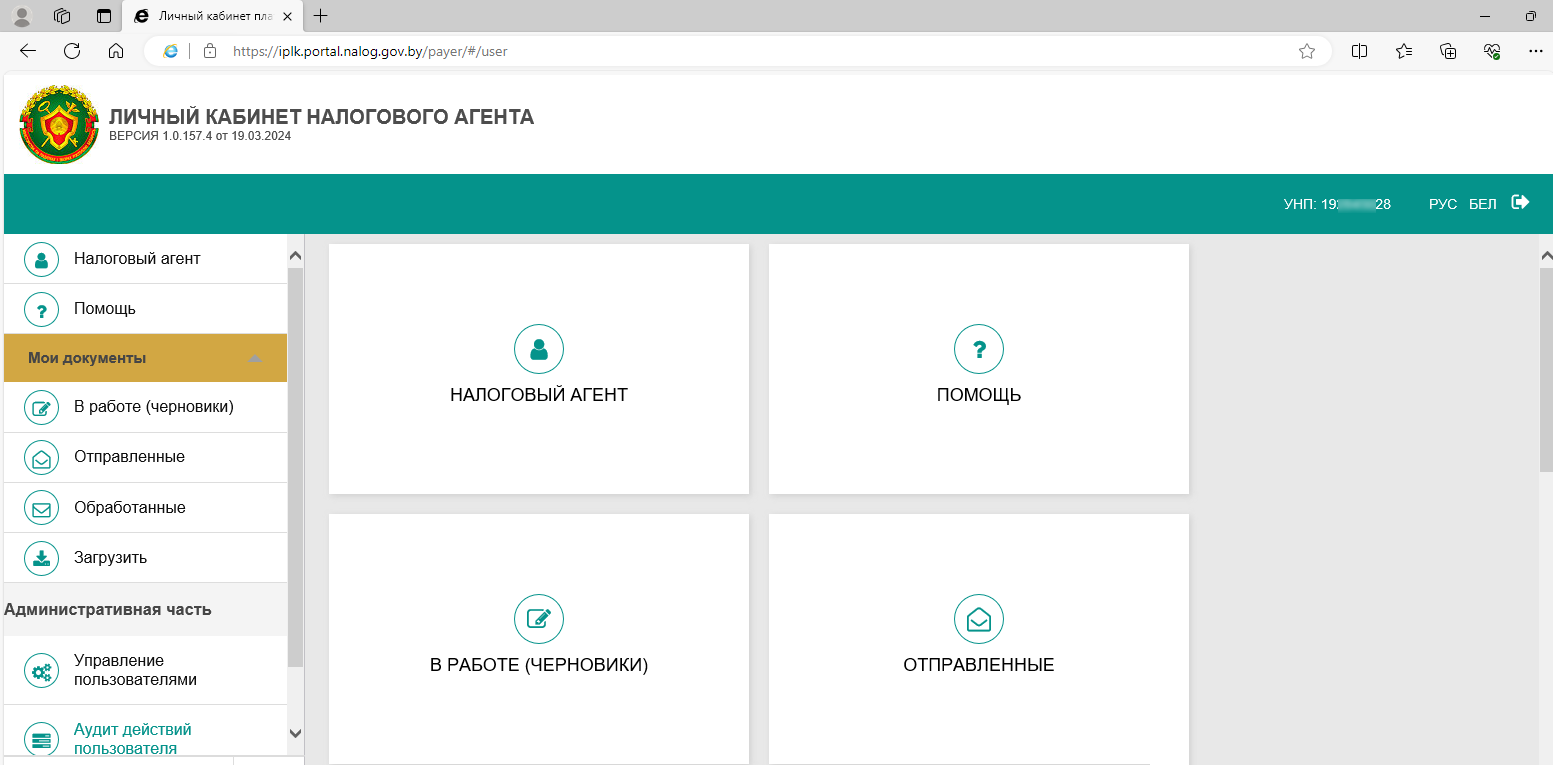Click the Загрузить download icon in sidebar

[x=41, y=558]
